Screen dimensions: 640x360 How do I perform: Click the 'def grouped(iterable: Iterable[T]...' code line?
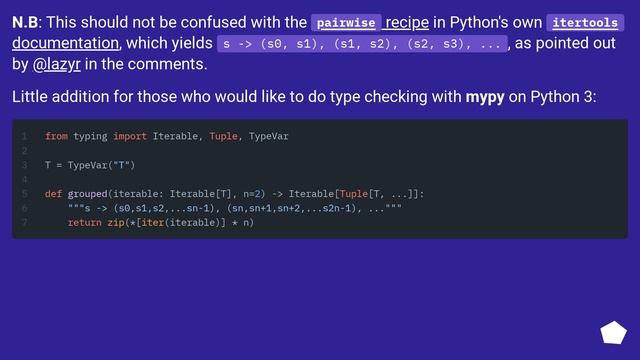coord(234,194)
